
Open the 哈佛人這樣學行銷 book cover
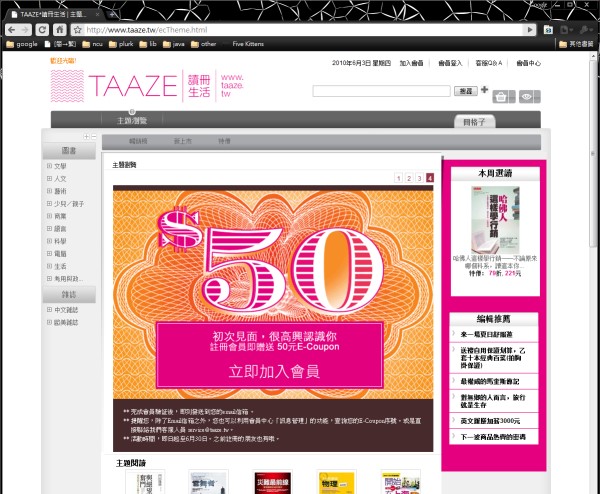pos(495,220)
